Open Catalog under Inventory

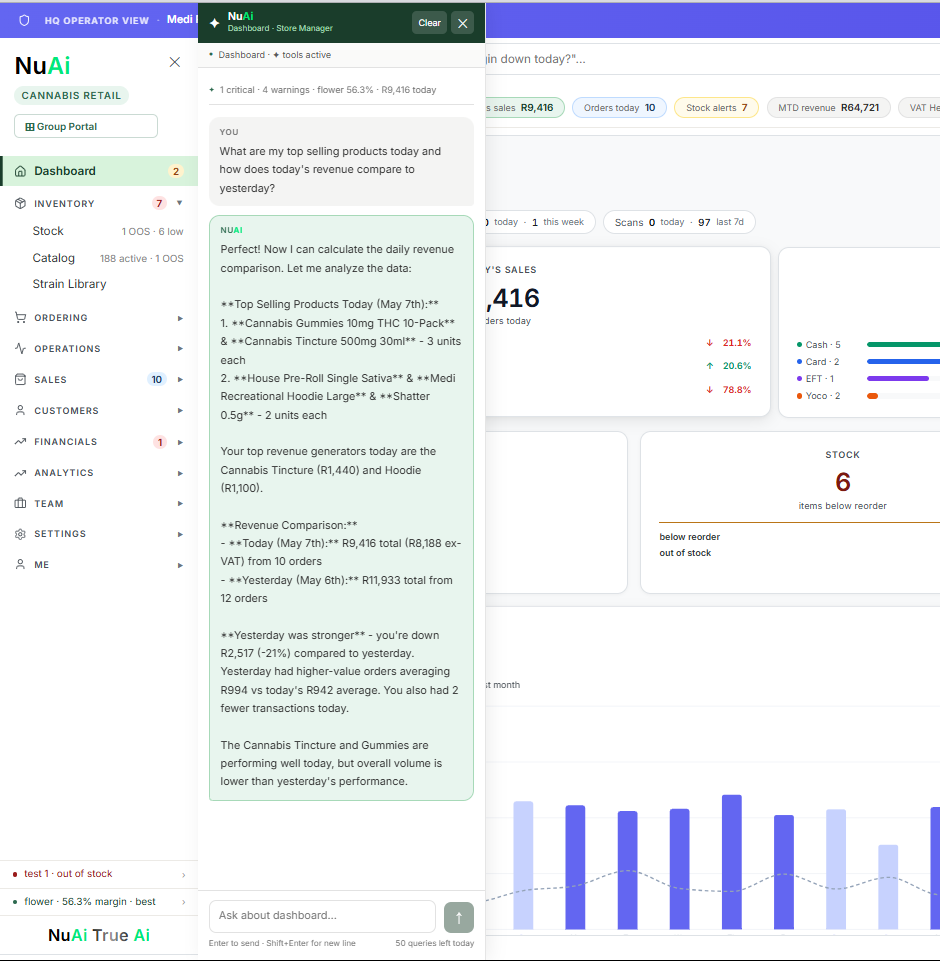[x=108, y=258]
